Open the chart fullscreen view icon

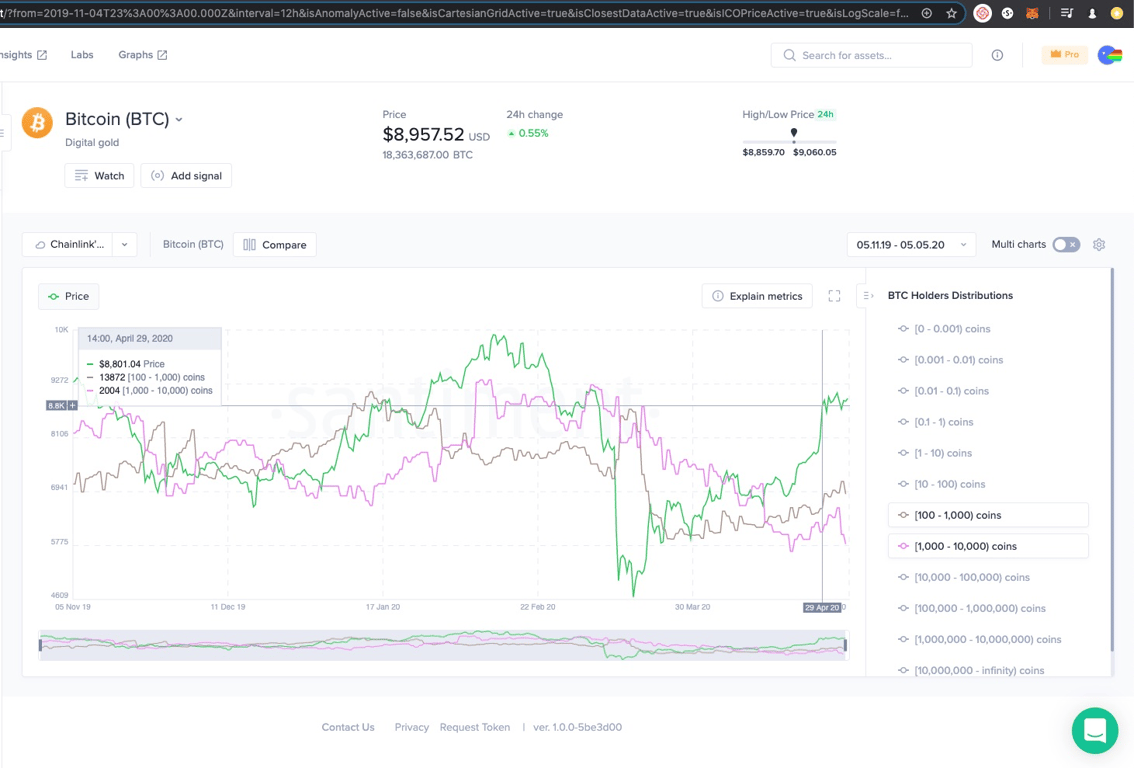pos(834,296)
